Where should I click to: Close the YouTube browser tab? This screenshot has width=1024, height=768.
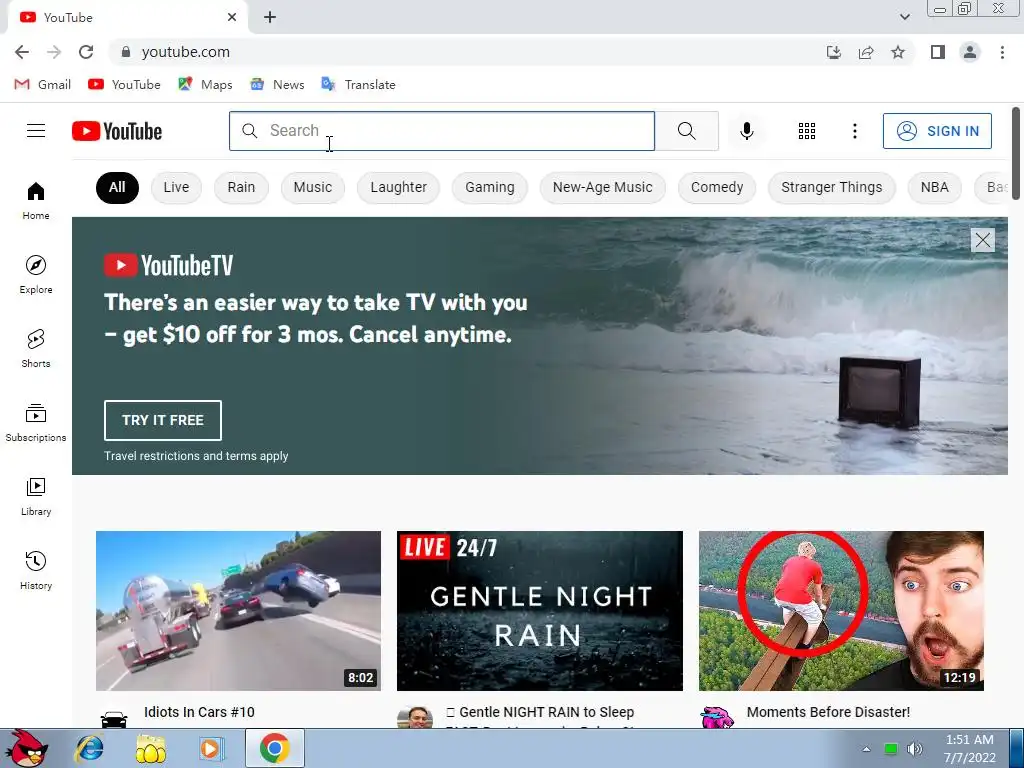coord(232,18)
